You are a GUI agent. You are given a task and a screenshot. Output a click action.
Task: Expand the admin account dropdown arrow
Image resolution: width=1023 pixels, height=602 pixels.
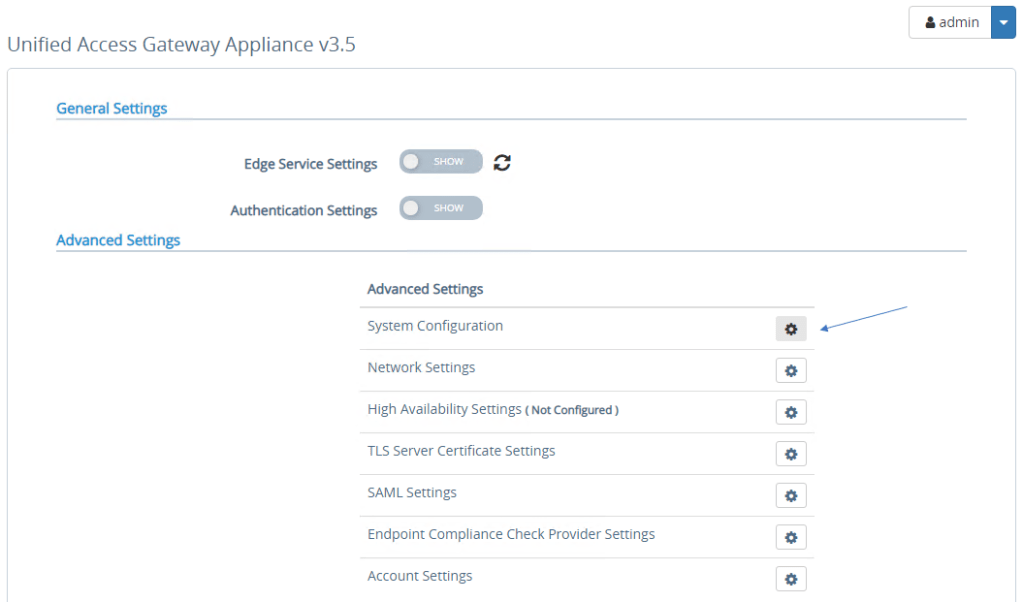1003,21
